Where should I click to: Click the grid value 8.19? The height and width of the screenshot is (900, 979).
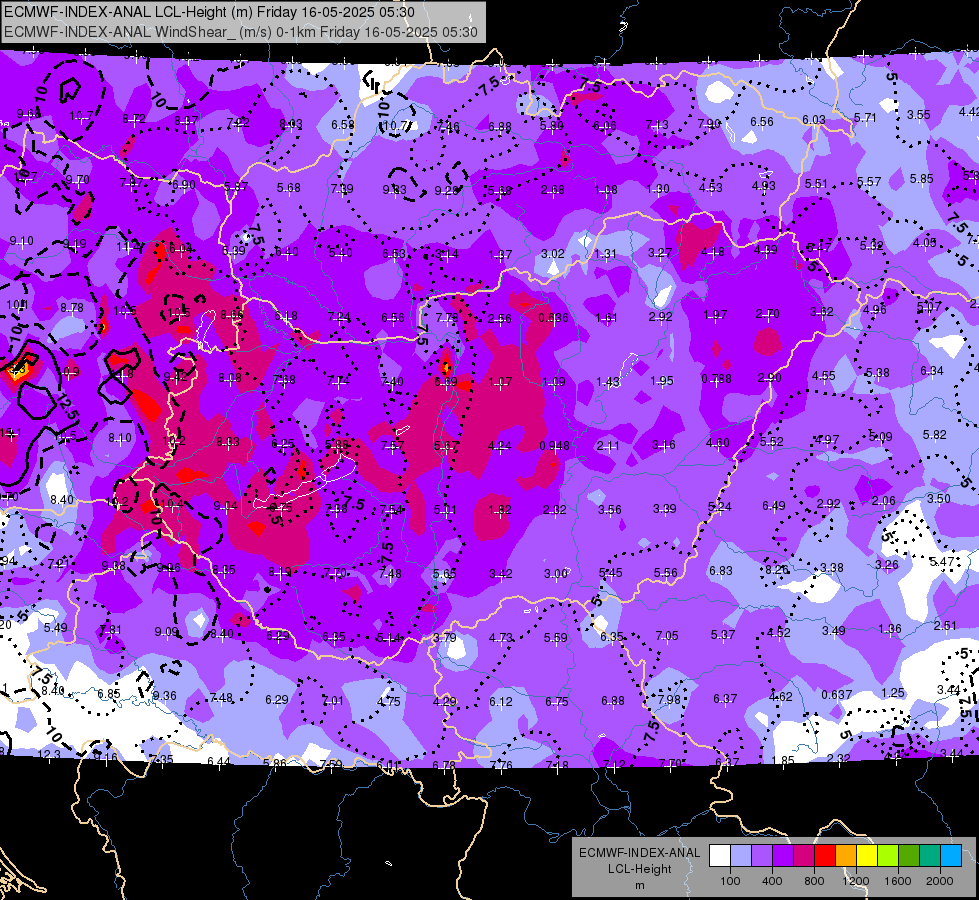point(280,571)
